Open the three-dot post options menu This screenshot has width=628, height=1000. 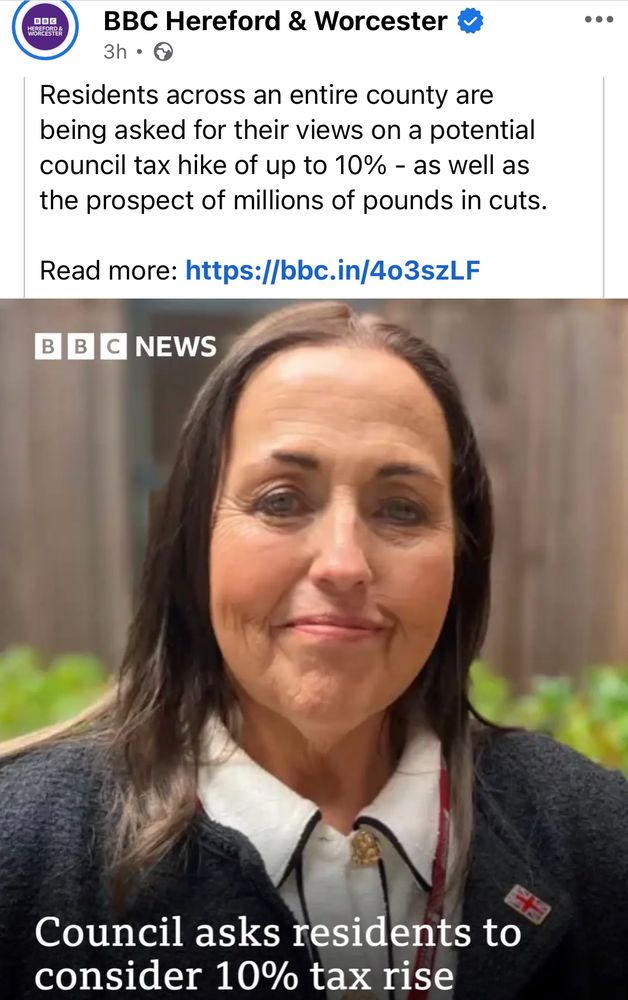coord(599,20)
